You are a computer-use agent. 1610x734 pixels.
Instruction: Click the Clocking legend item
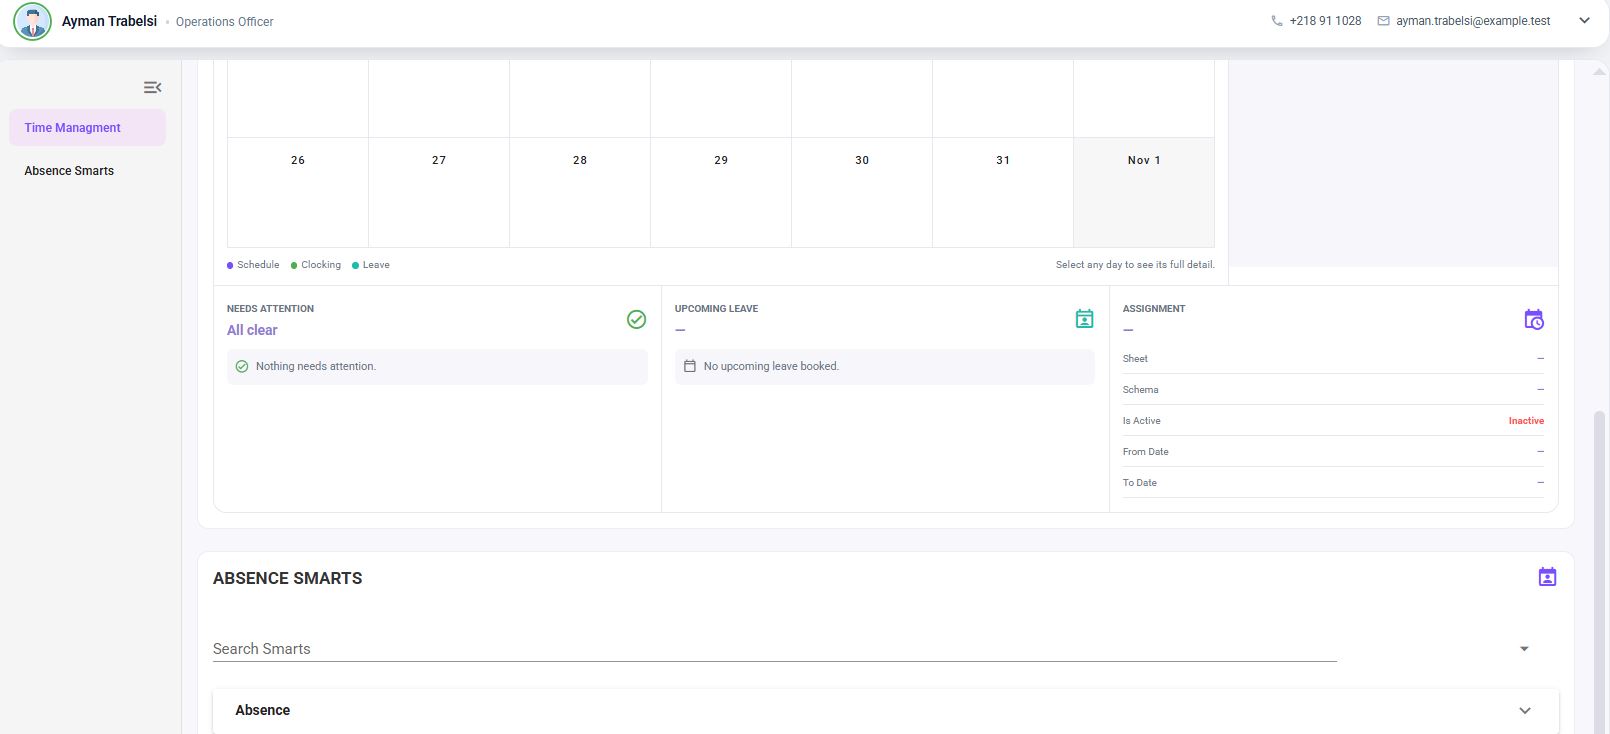point(316,265)
